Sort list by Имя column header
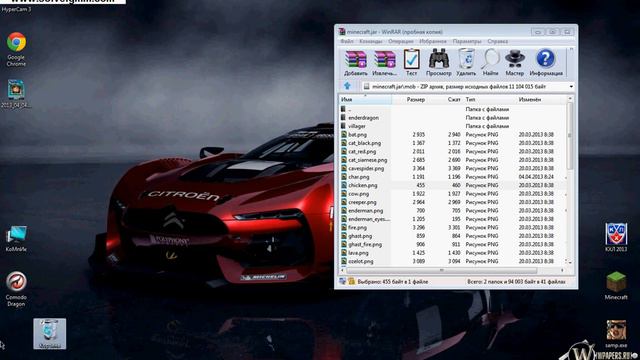The width and height of the screenshot is (640, 360). click(x=365, y=99)
